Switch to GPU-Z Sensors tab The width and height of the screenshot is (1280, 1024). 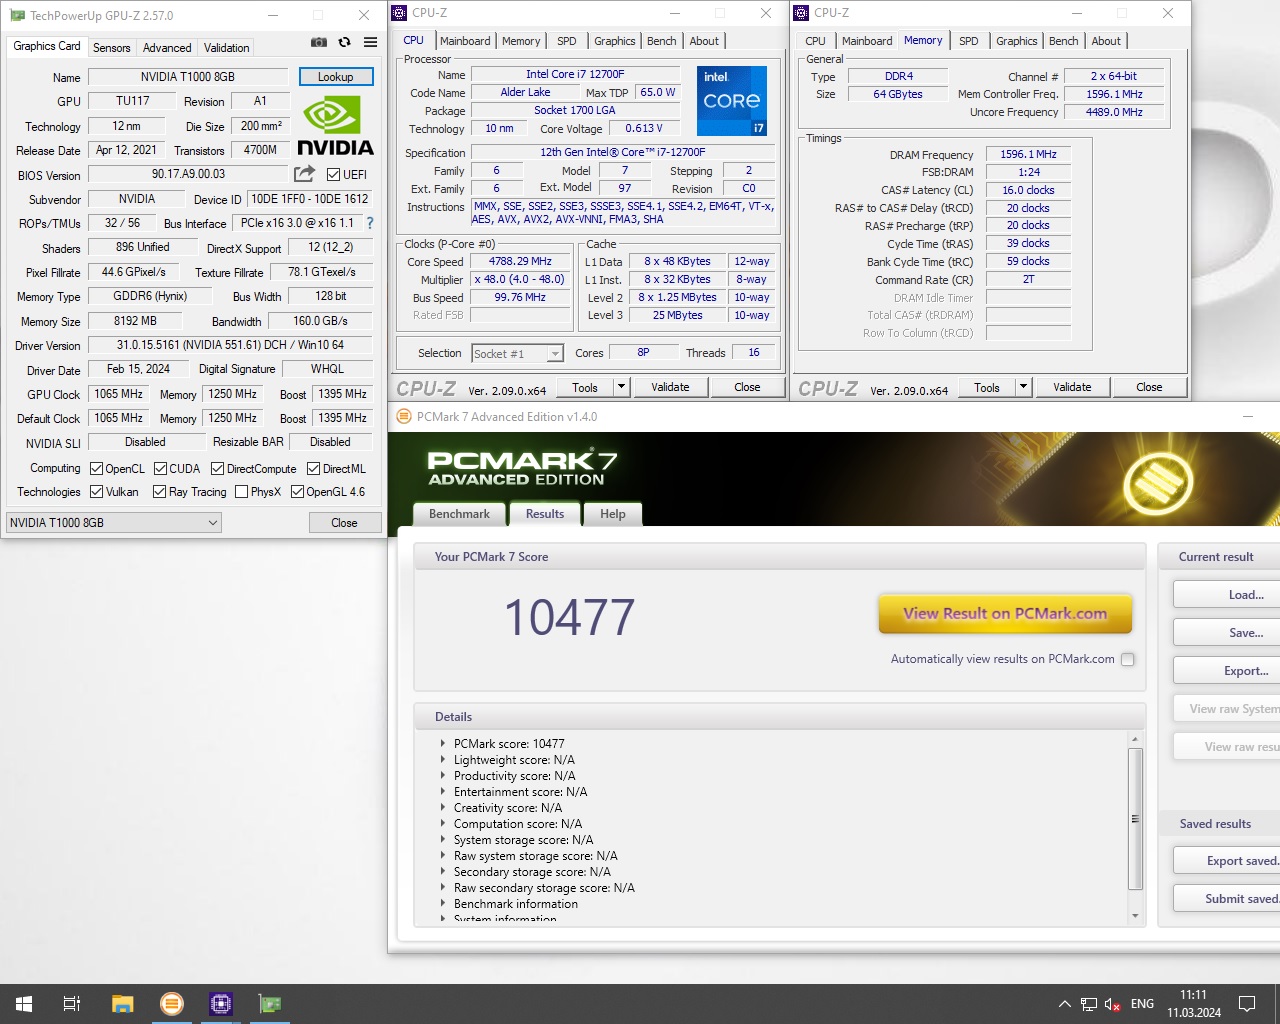[x=111, y=48]
